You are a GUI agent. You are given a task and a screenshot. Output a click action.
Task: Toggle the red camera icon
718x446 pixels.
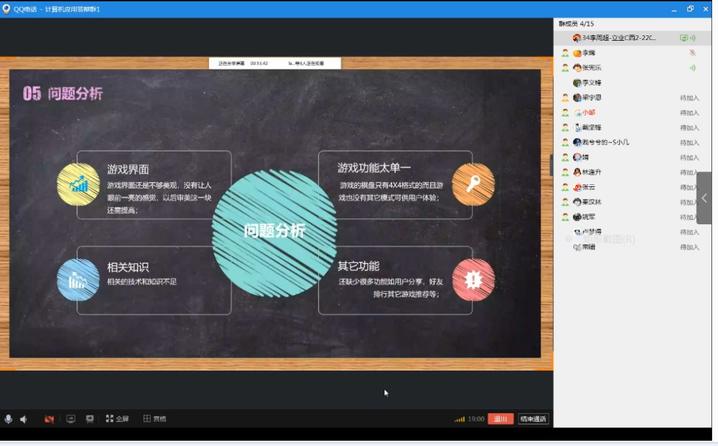coord(49,419)
